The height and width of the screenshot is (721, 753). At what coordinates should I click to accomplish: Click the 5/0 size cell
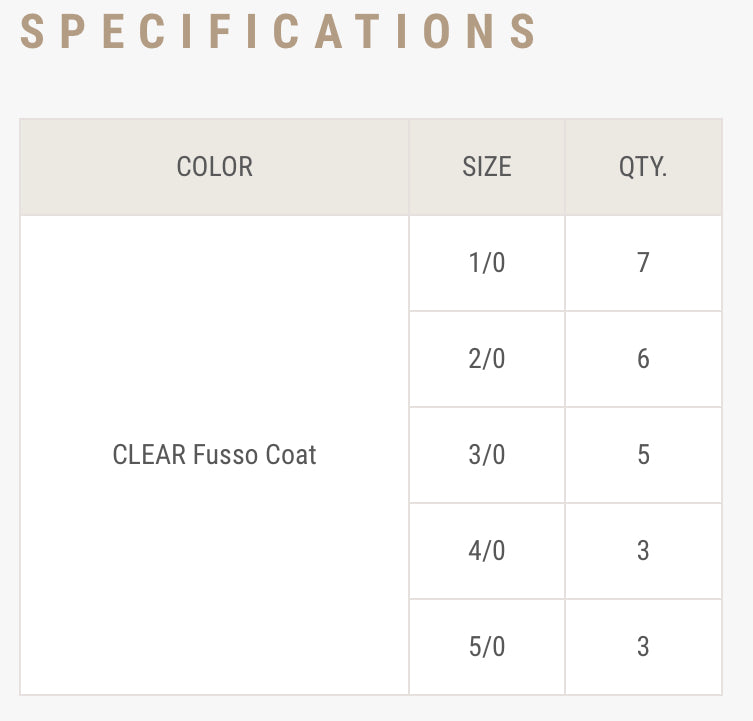tap(487, 647)
